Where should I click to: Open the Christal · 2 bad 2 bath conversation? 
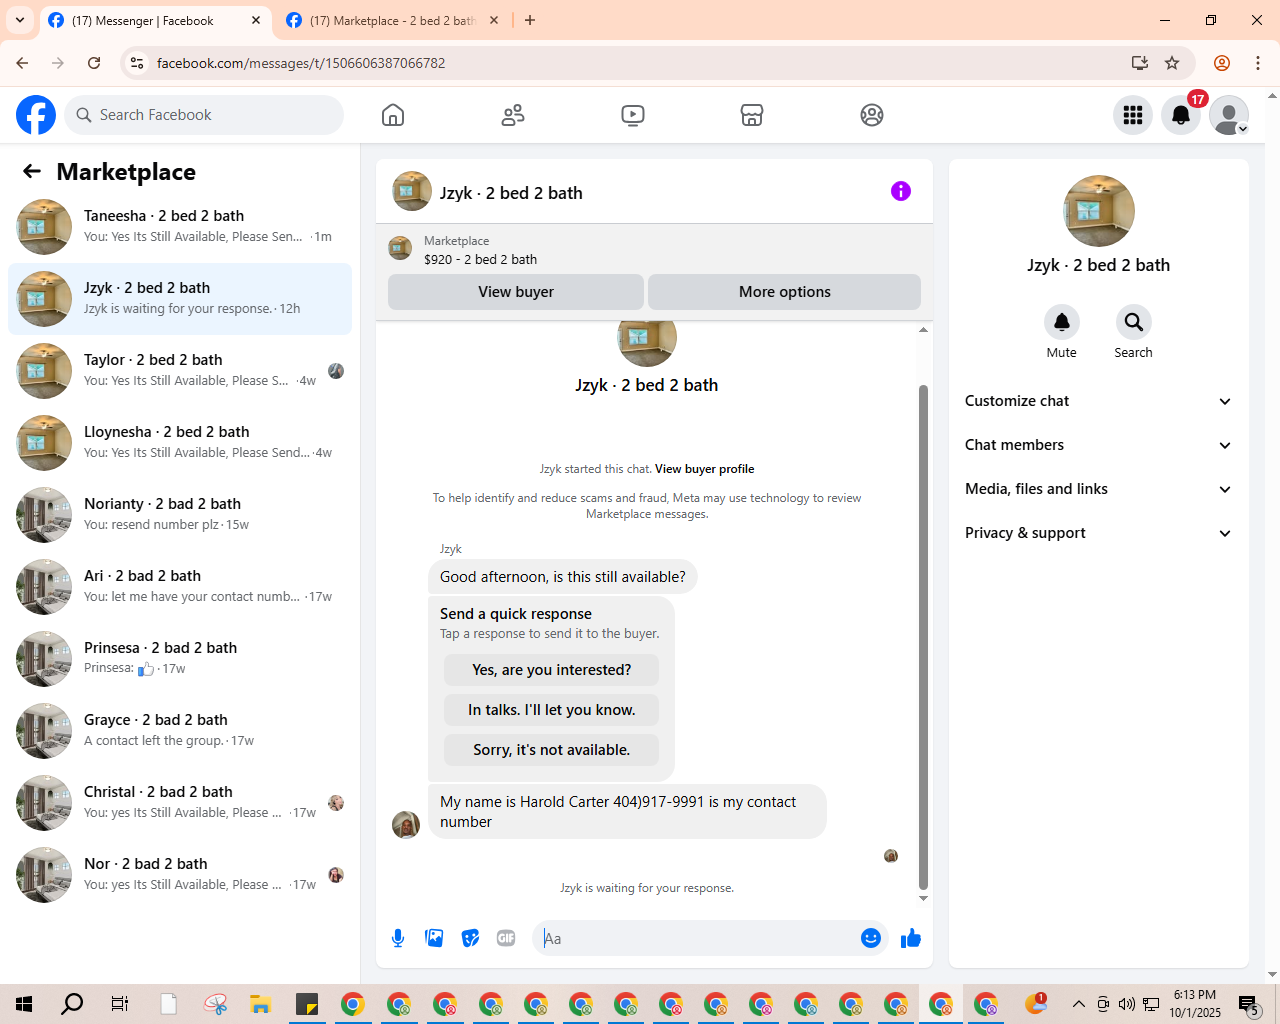(x=180, y=803)
